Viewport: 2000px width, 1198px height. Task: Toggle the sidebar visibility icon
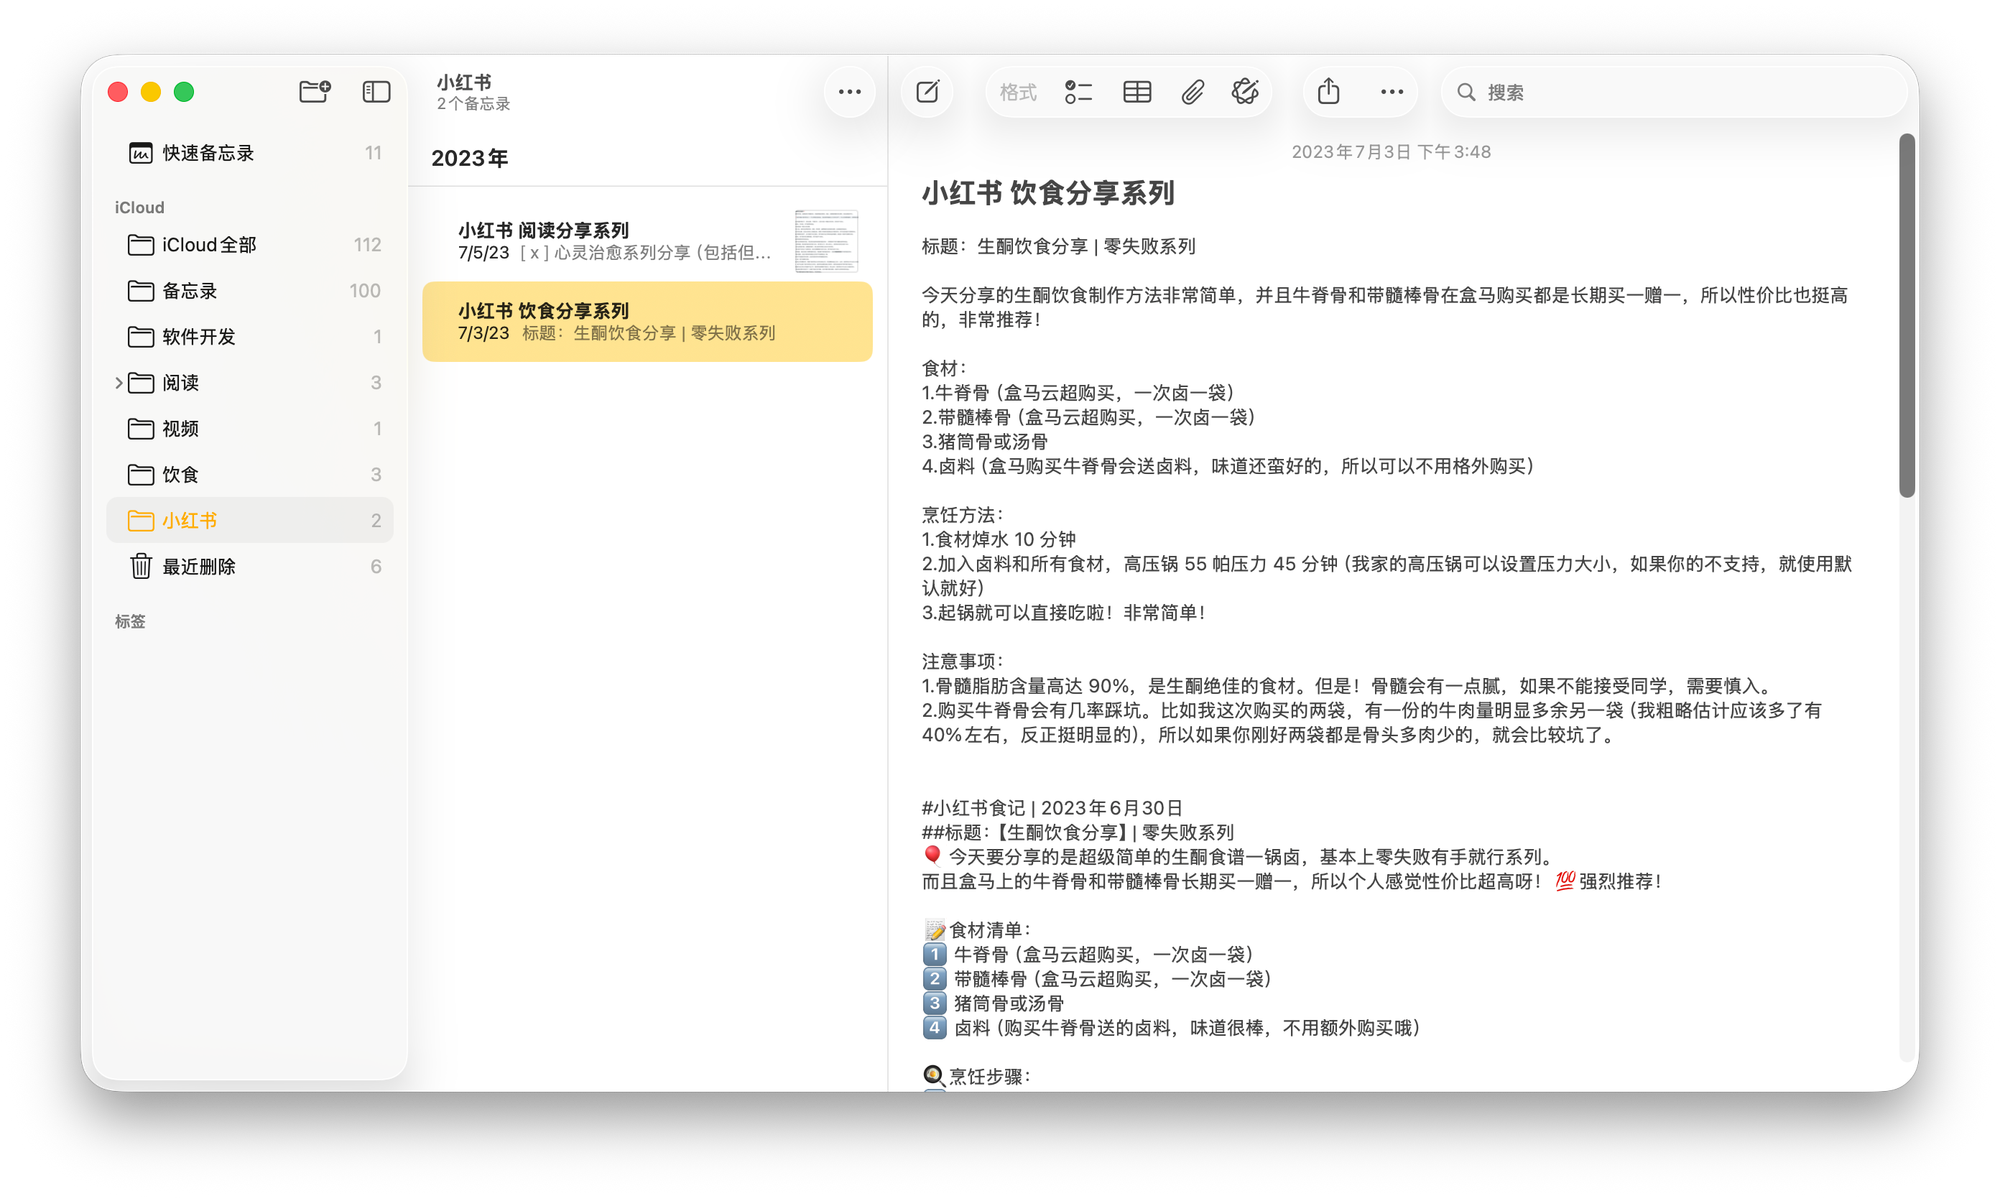376,92
